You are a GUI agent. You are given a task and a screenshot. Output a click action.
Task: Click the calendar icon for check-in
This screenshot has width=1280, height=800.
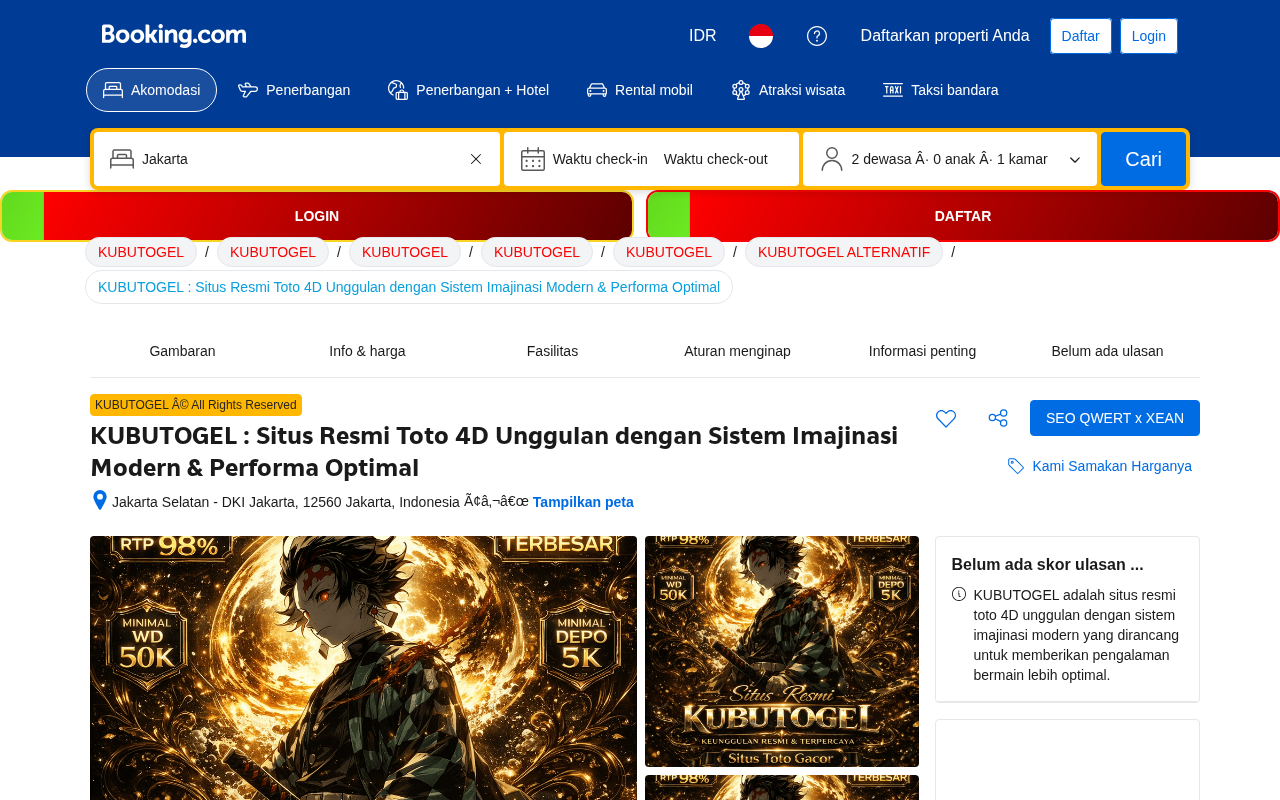point(533,159)
